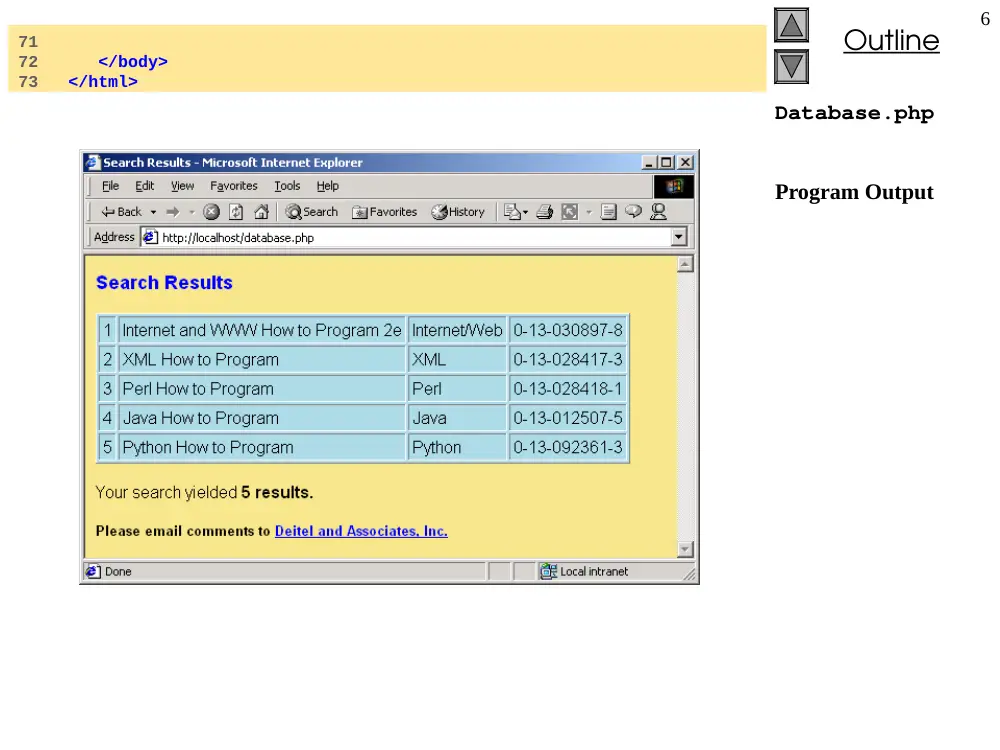Click the slide previous up-triangle button
The image size is (1000, 750).
click(x=791, y=25)
